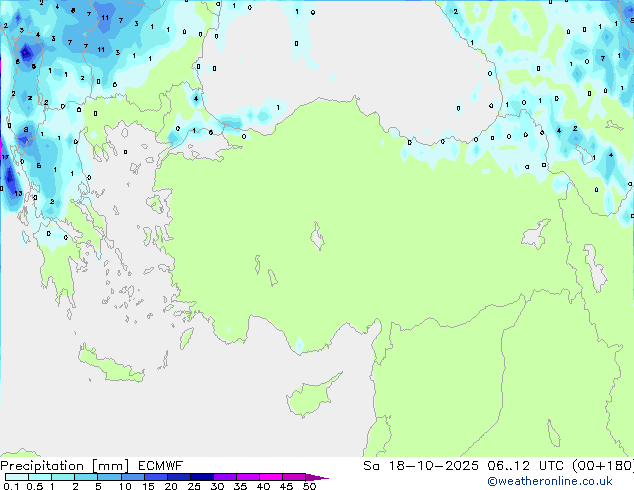Click the 35 to 40 mm legend swatch
Screen dimensions: 634x490
click(x=247, y=477)
